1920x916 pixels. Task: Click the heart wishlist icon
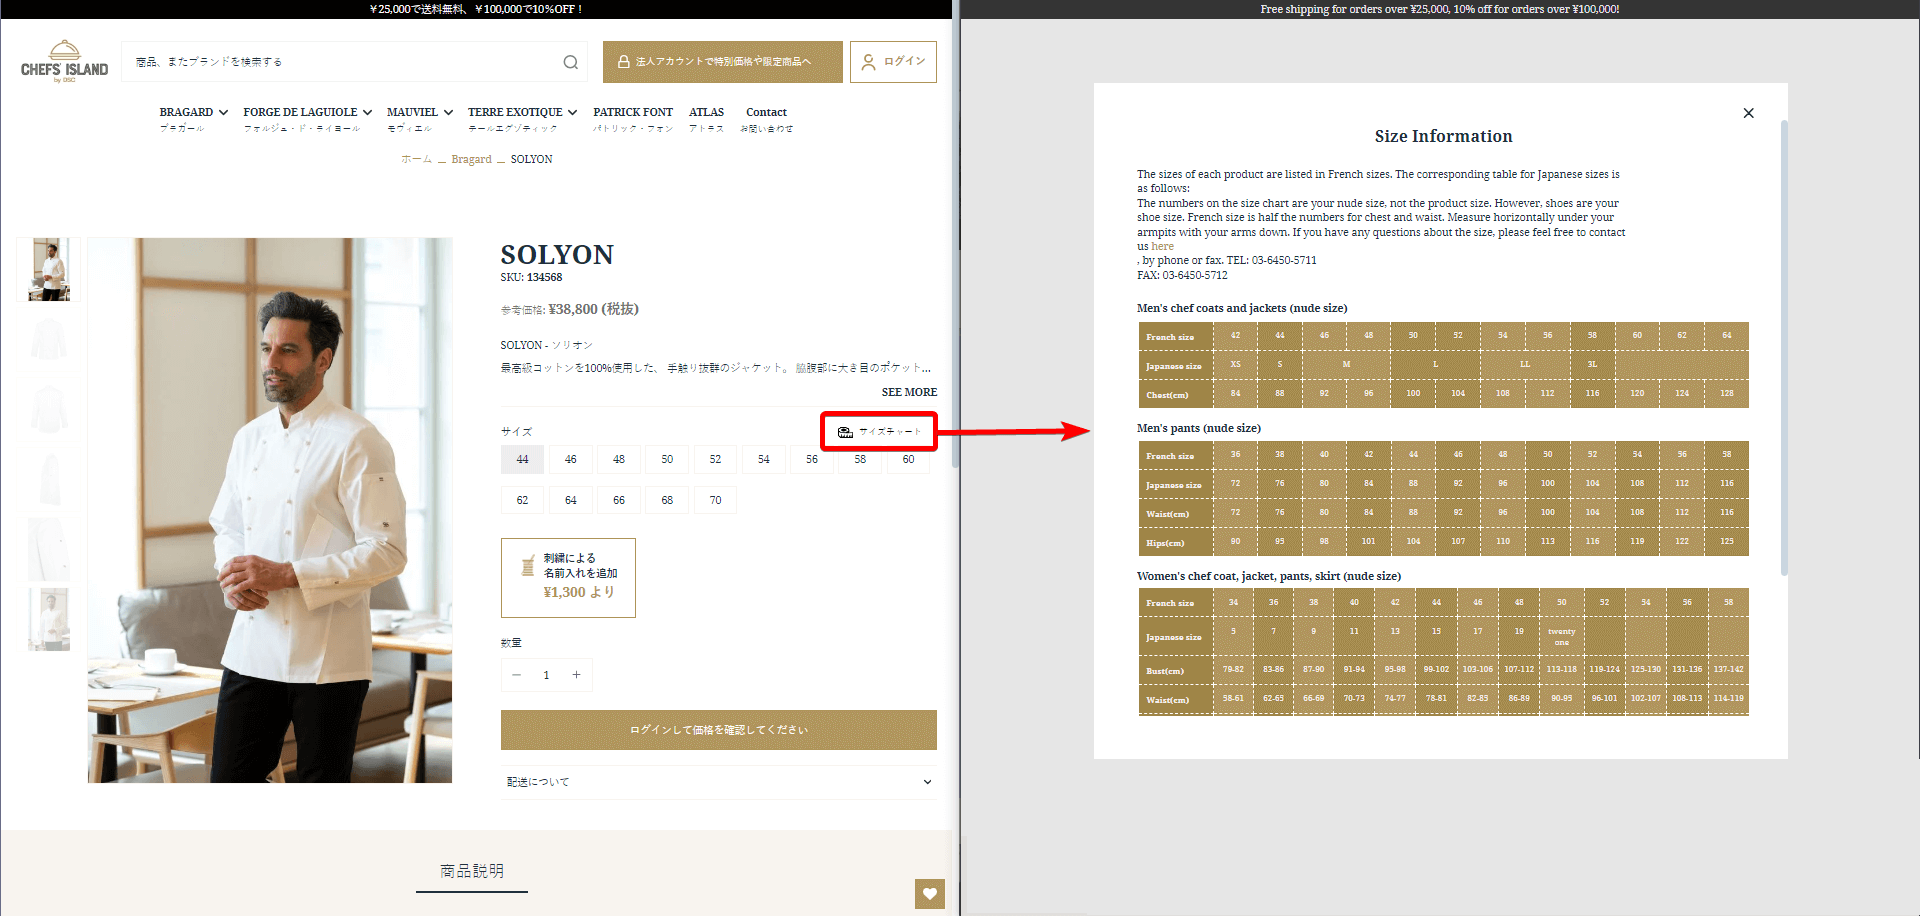(x=930, y=894)
